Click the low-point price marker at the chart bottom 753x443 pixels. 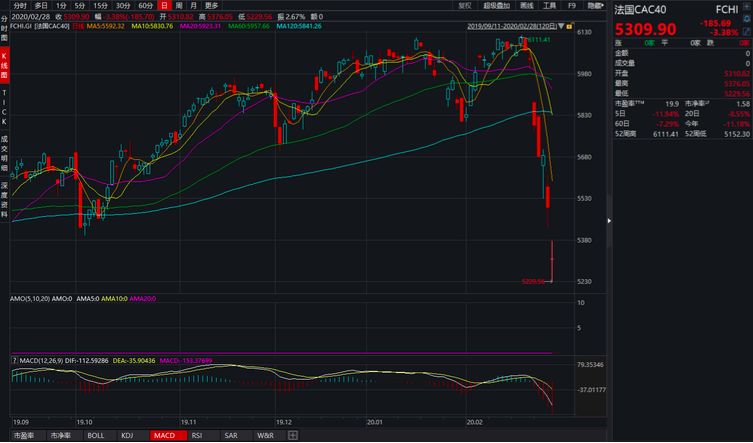(533, 282)
